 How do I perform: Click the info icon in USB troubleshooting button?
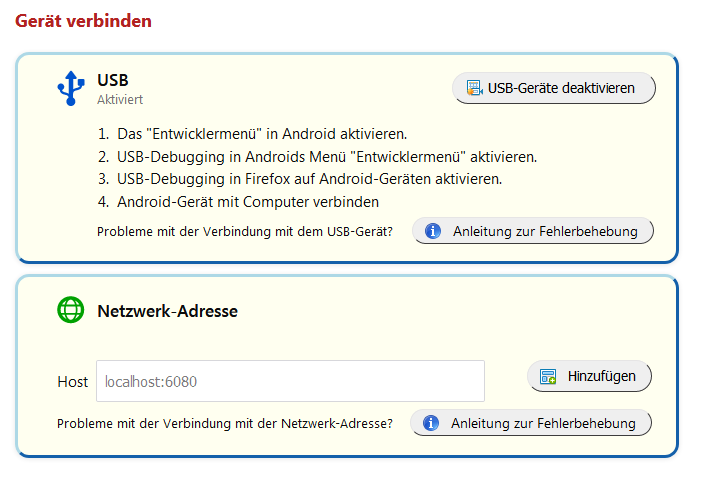433,231
